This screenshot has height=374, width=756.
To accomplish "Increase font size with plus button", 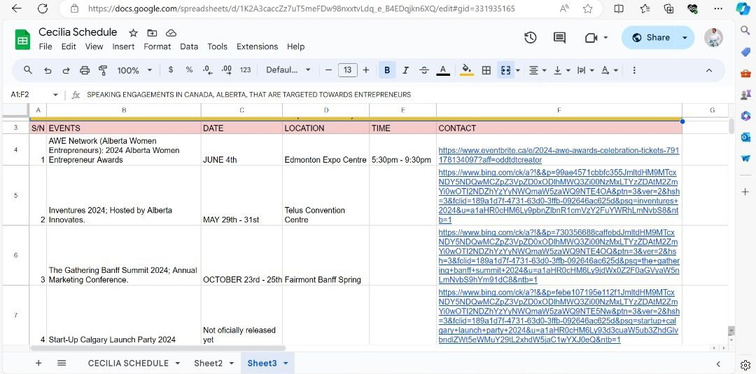I will (x=366, y=70).
